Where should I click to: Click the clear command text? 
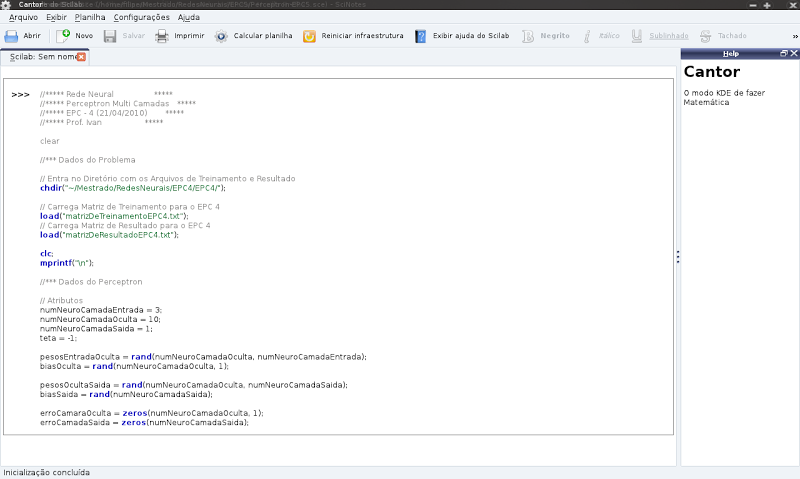[49, 141]
